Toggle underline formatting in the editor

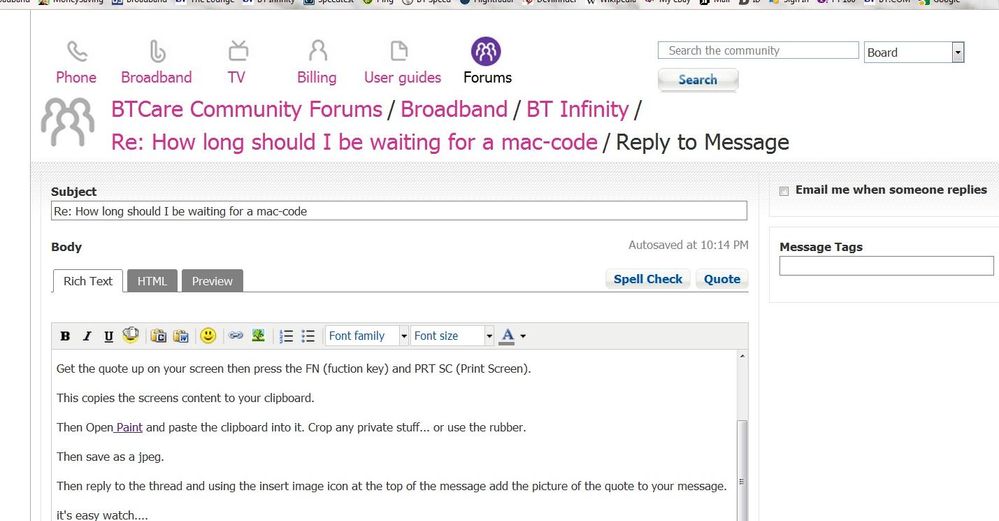click(x=108, y=336)
